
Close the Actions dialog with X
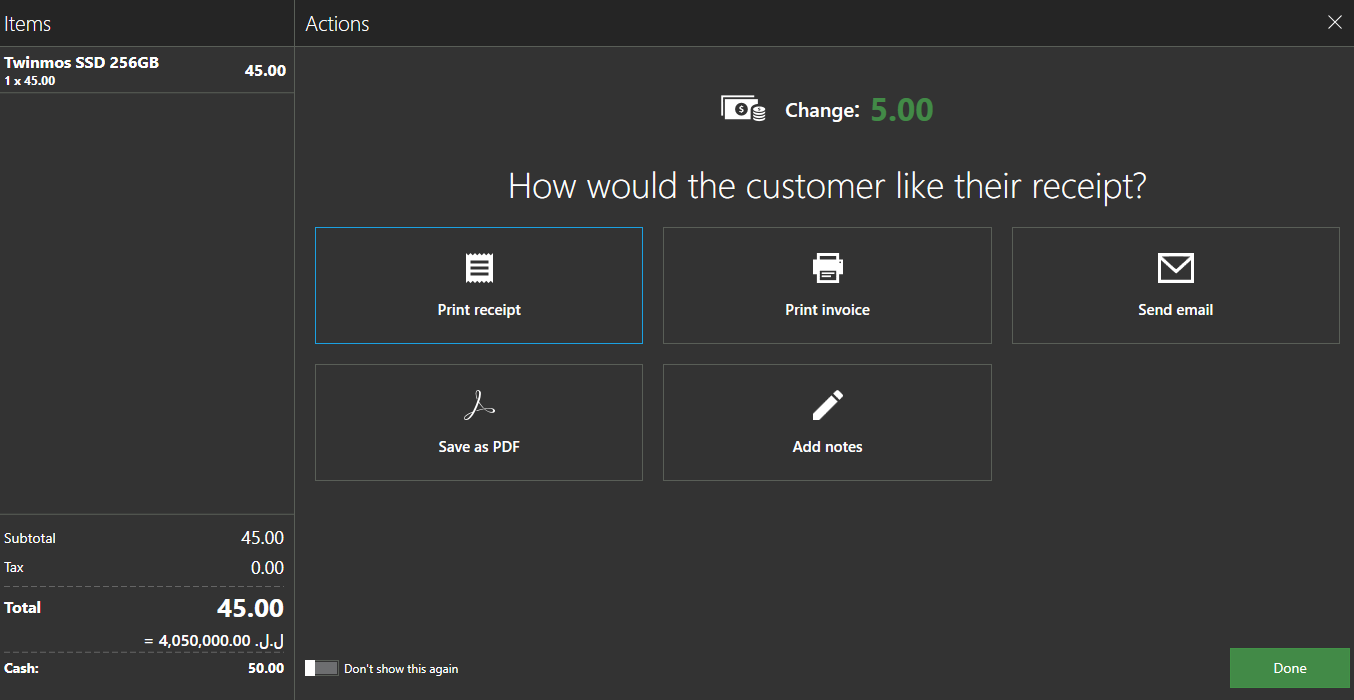point(1334,22)
